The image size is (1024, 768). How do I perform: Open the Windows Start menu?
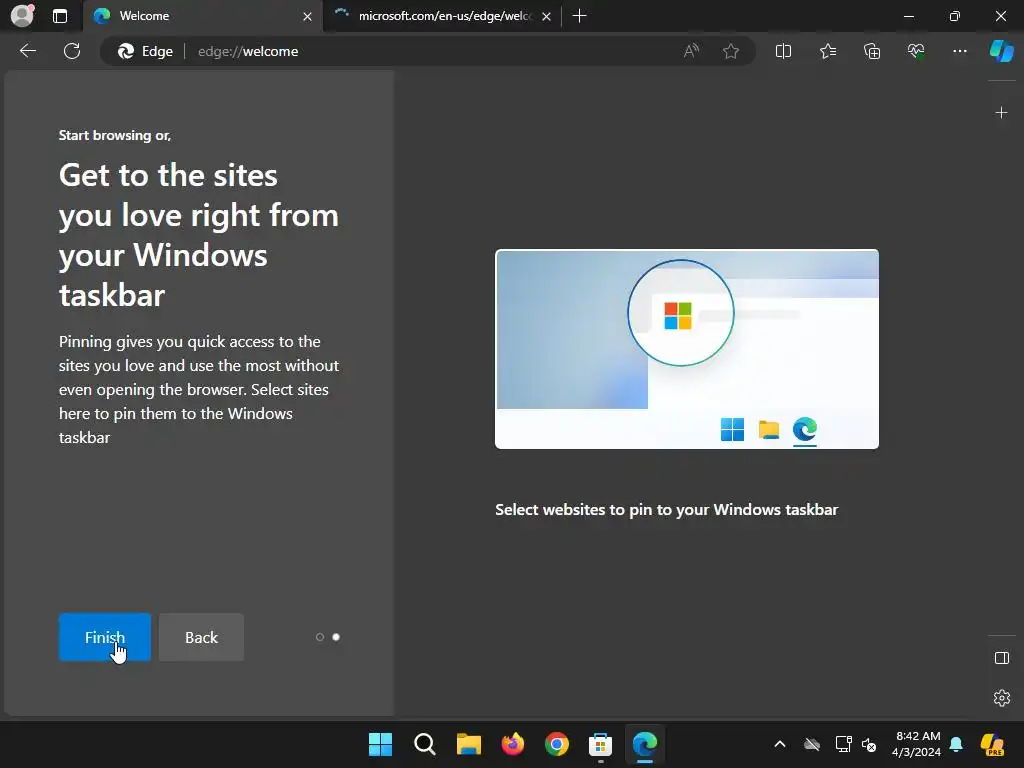point(380,744)
